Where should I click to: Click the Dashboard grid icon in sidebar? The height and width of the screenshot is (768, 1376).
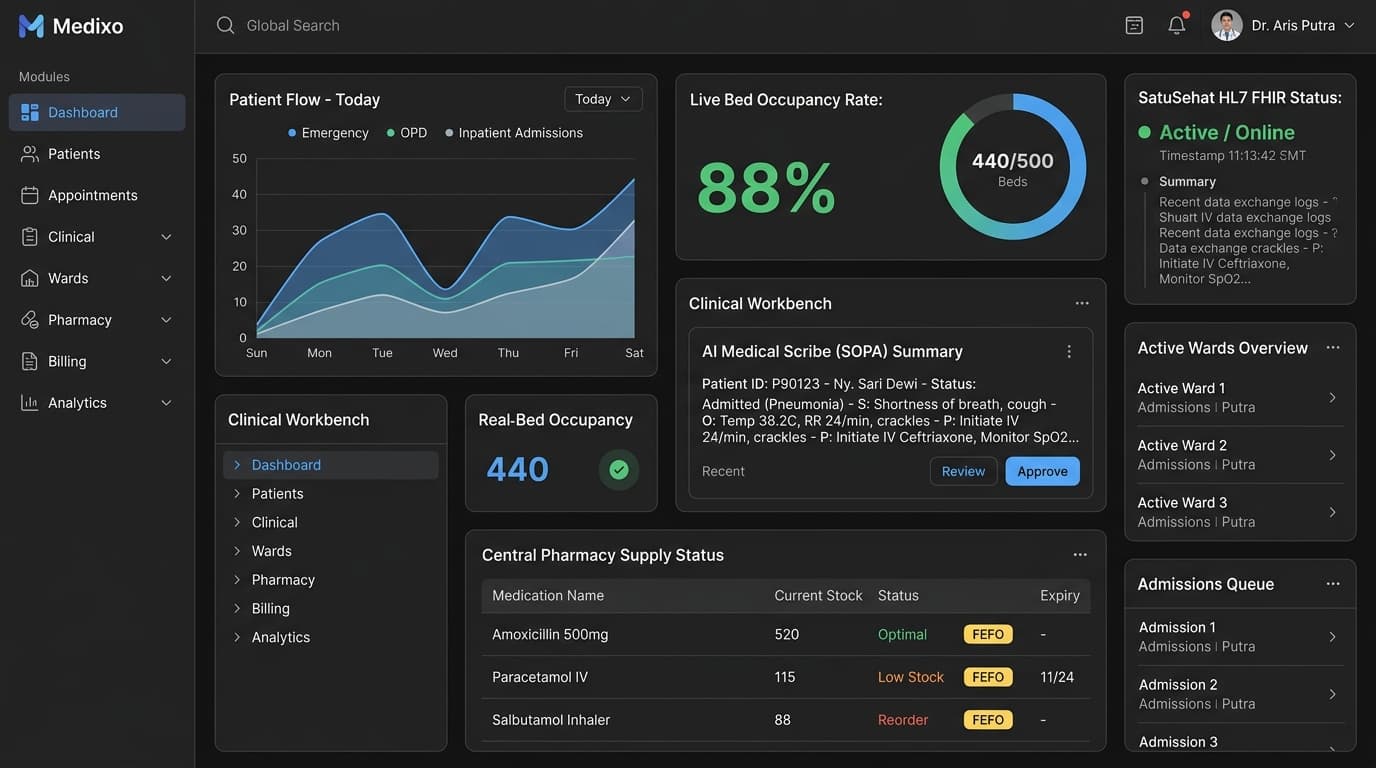pyautogui.click(x=30, y=112)
